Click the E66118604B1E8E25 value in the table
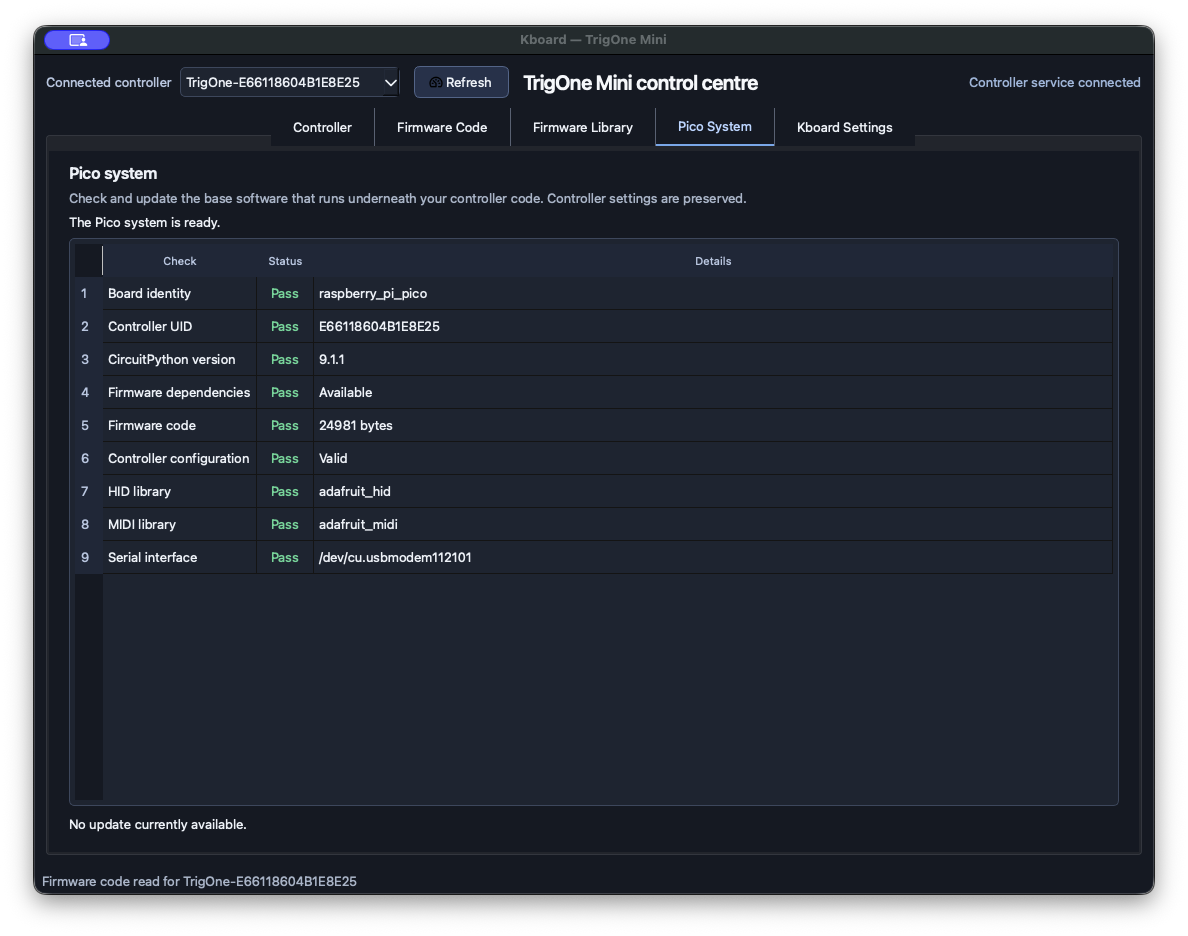Viewport: 1188px width, 936px height. click(379, 327)
